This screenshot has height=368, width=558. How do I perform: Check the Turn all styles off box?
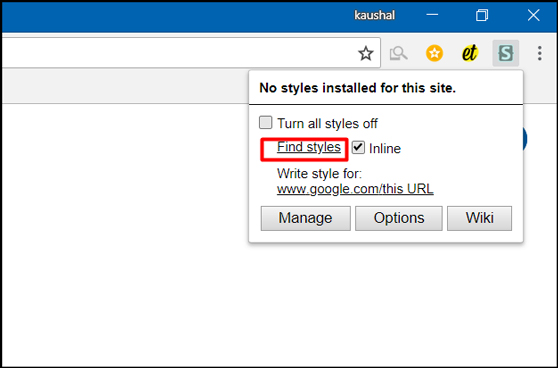pyautogui.click(x=265, y=122)
